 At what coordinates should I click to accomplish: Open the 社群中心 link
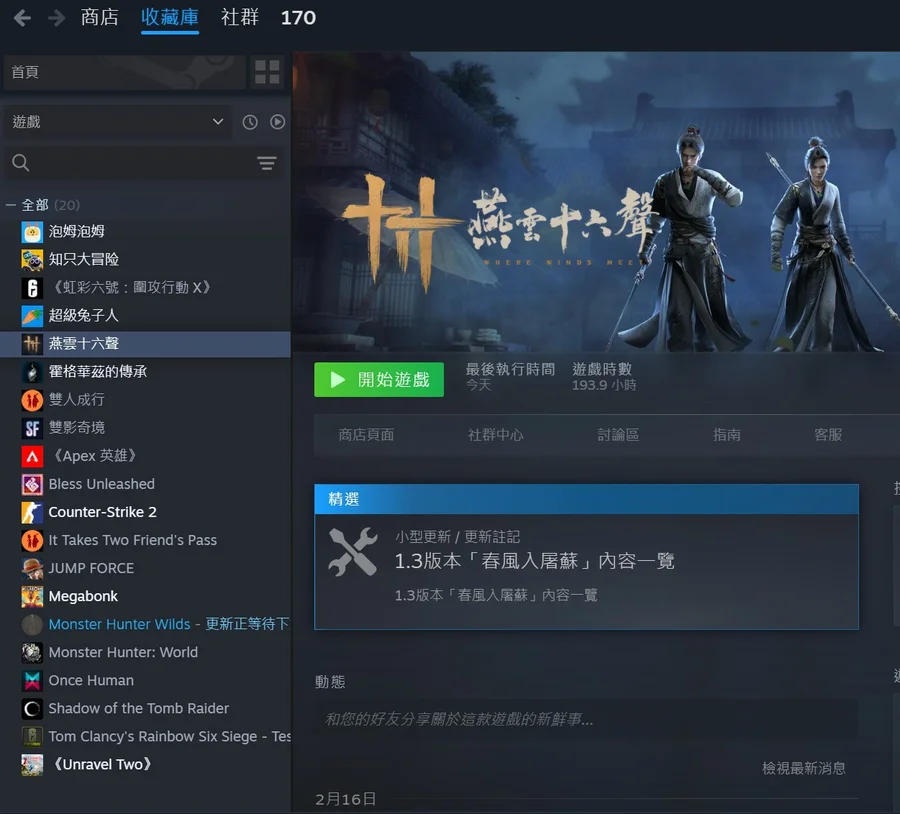[x=495, y=435]
